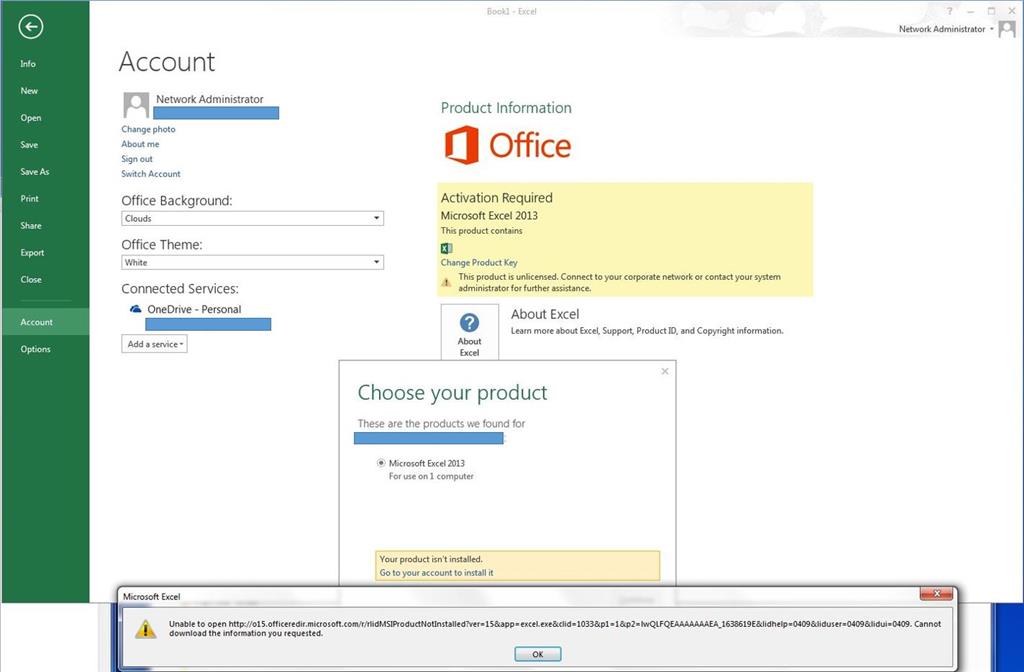Viewport: 1024px width, 672px height.
Task: Open the New menu item
Action: 29,91
